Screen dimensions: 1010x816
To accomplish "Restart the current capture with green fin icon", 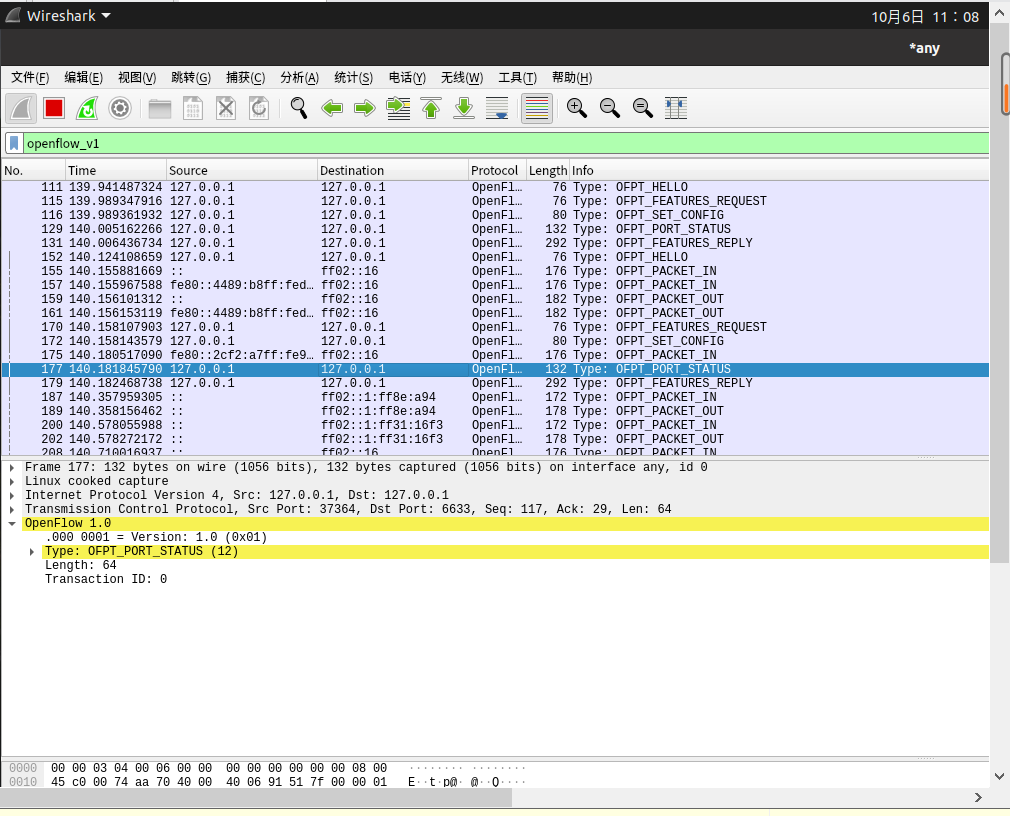I will coord(87,108).
